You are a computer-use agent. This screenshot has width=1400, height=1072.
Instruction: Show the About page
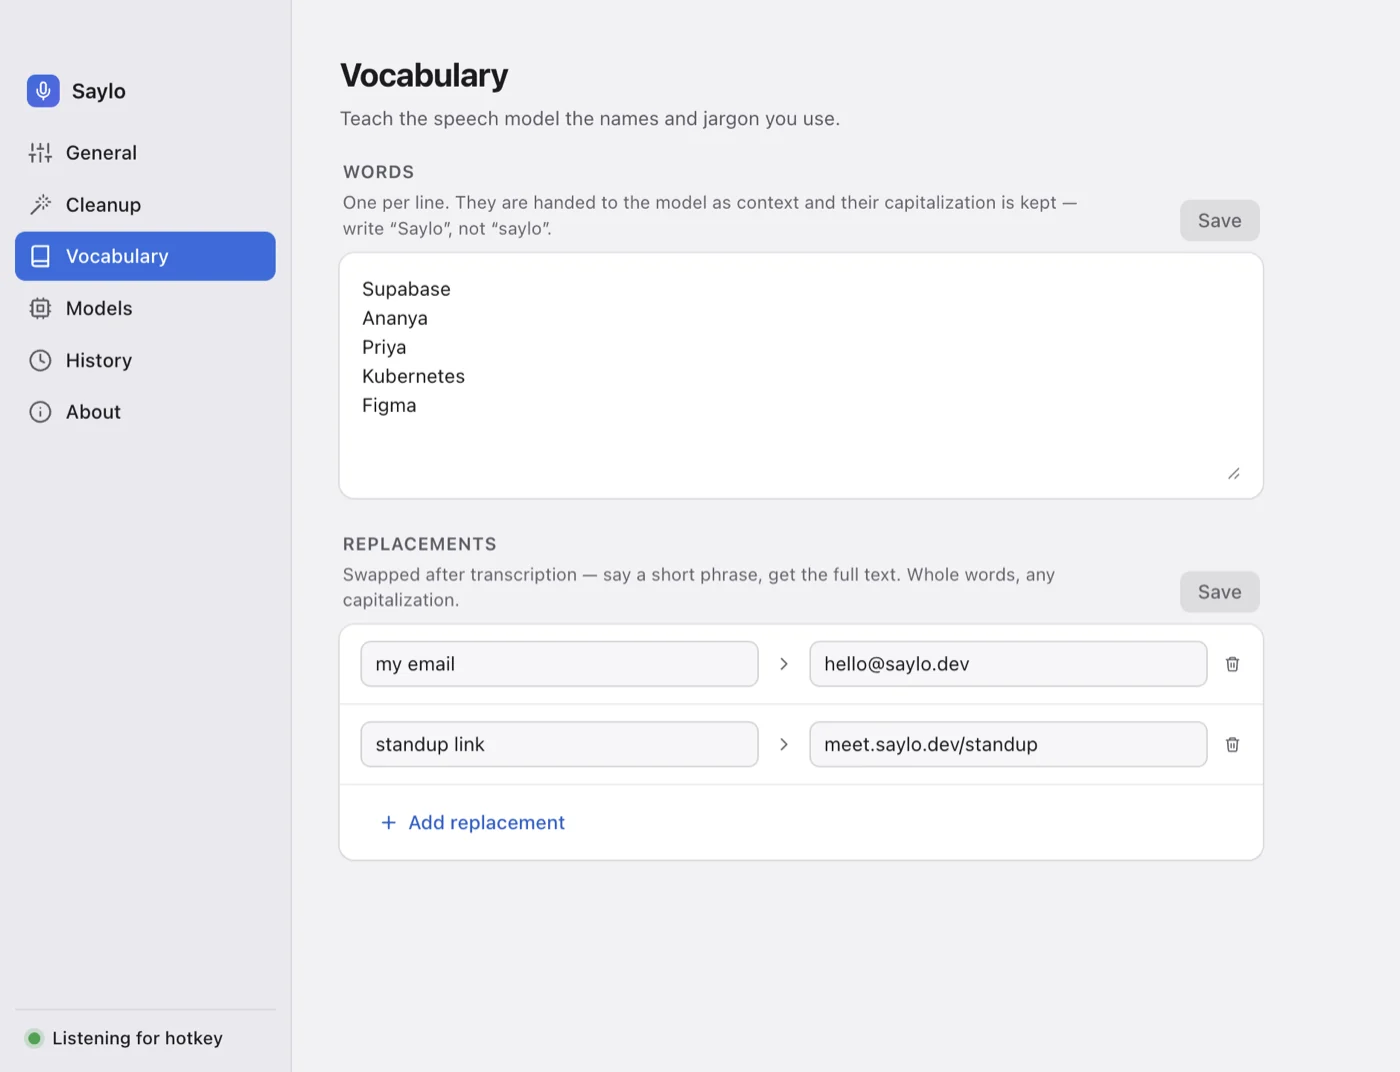(x=145, y=412)
